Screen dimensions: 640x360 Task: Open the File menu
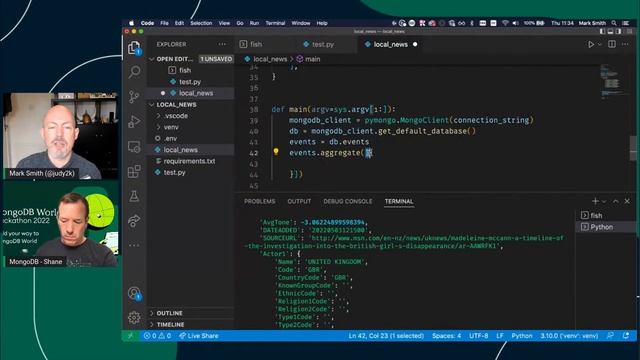(x=164, y=23)
